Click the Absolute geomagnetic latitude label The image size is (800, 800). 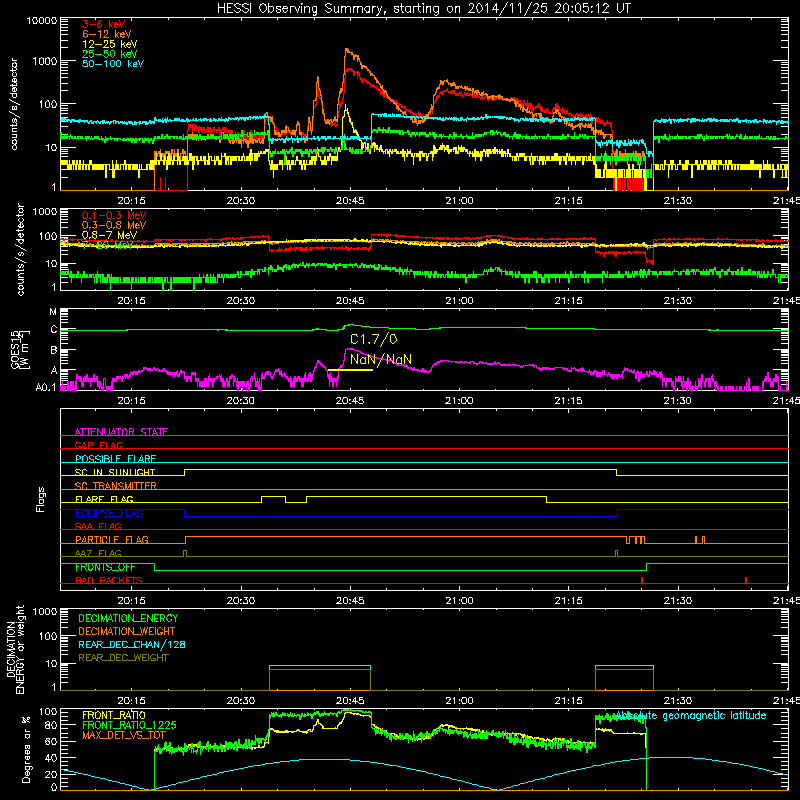coord(691,716)
